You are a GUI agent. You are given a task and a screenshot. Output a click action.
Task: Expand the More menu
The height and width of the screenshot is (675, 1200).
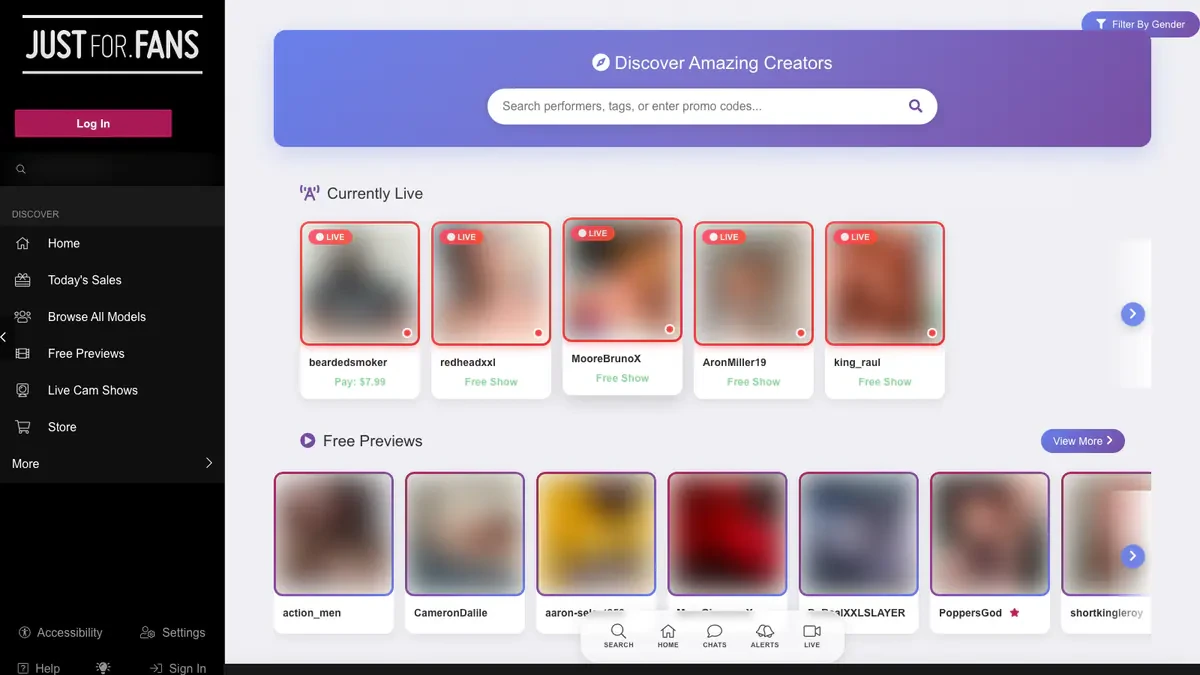(112, 464)
